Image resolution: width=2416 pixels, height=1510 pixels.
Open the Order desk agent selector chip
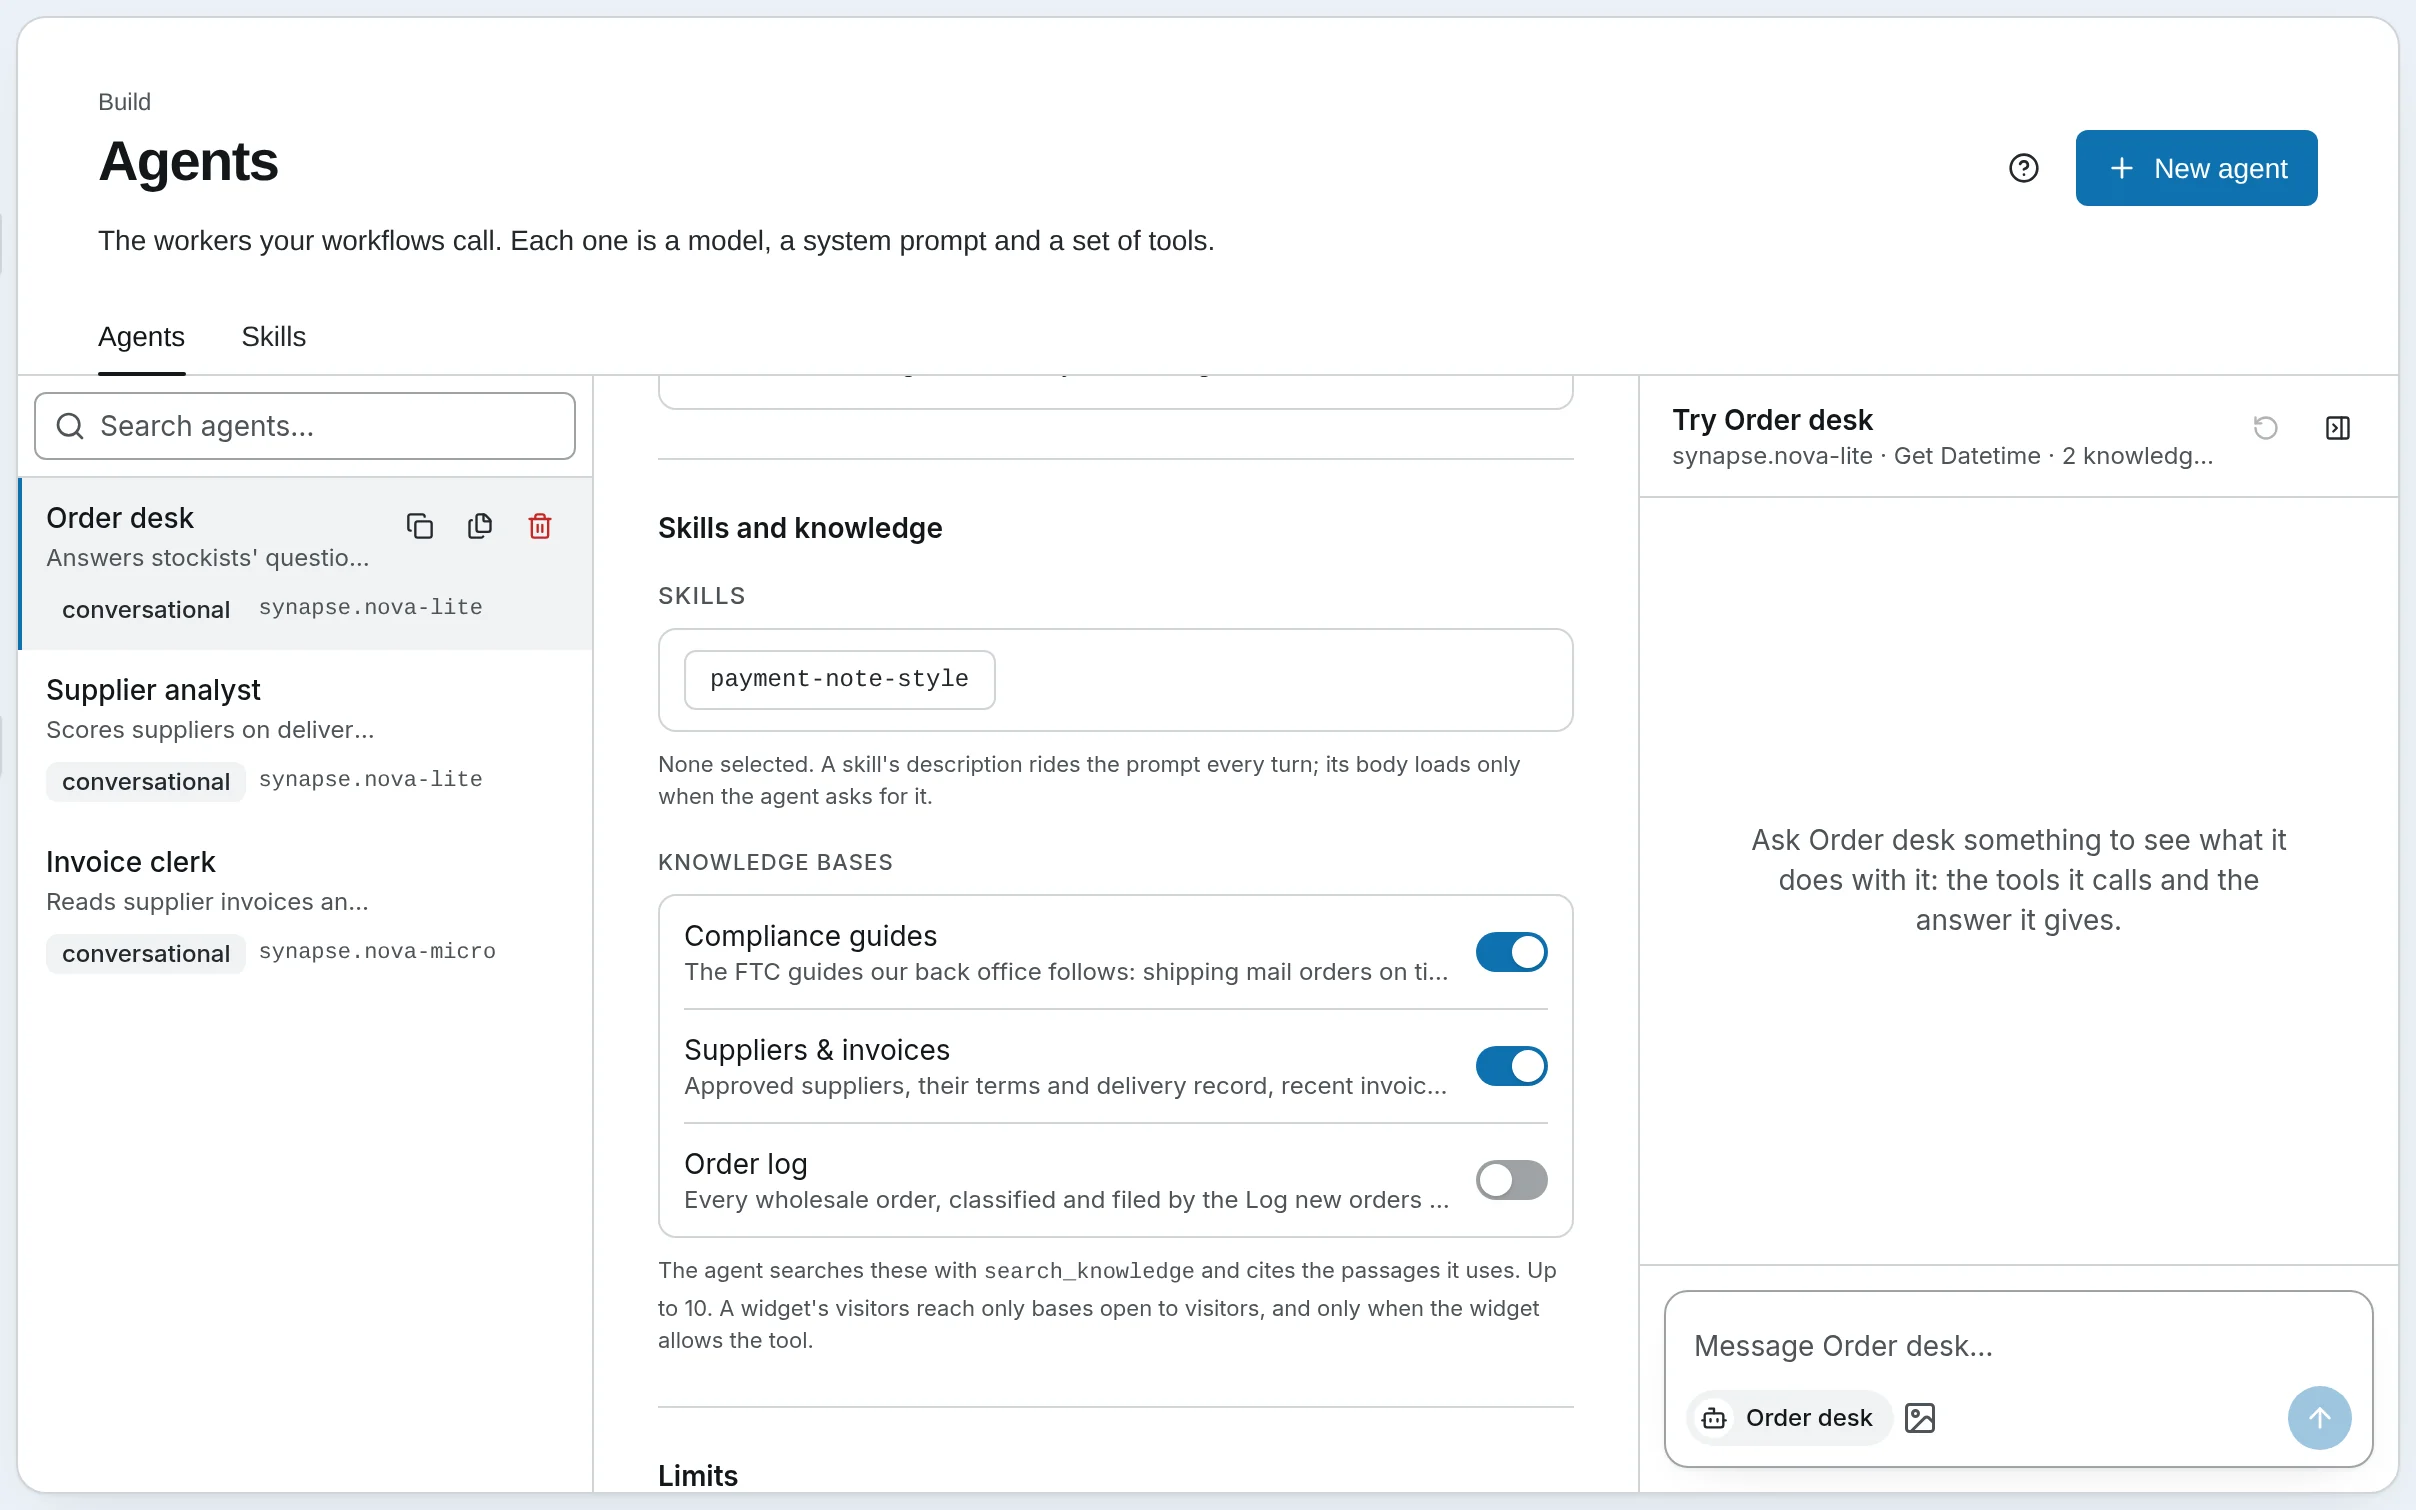tap(1789, 1418)
